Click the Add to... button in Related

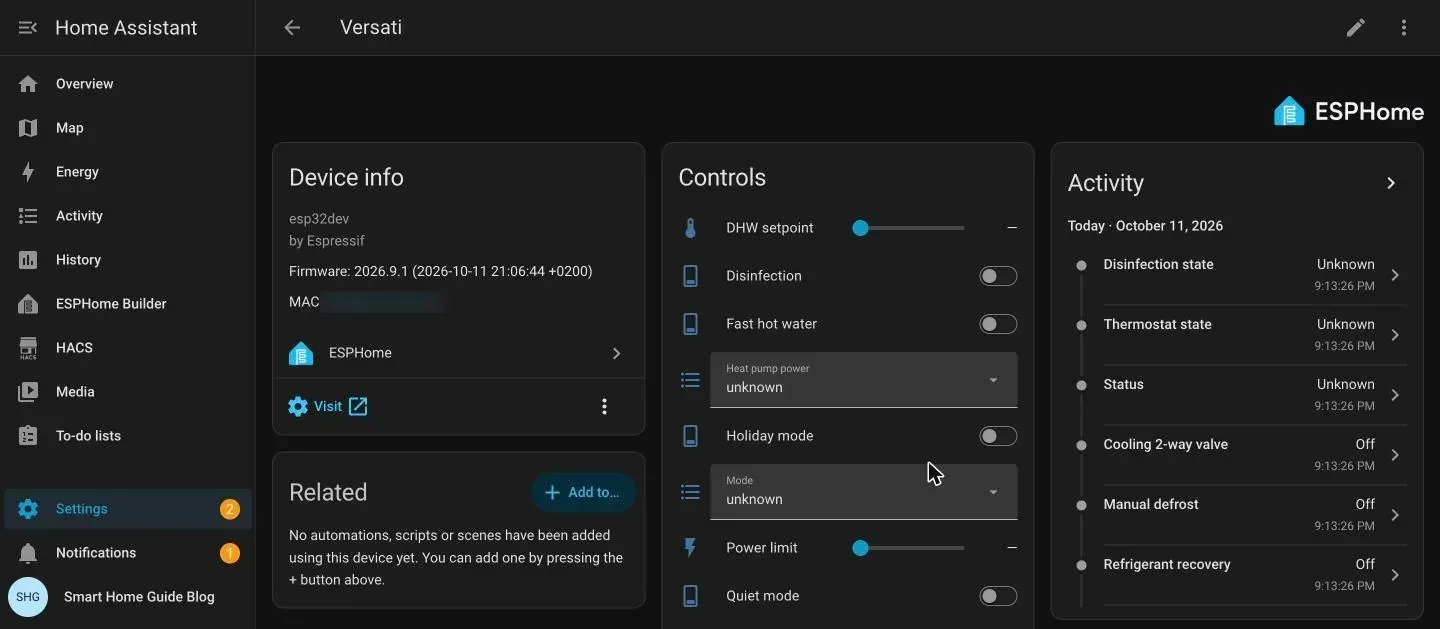click(x=583, y=492)
